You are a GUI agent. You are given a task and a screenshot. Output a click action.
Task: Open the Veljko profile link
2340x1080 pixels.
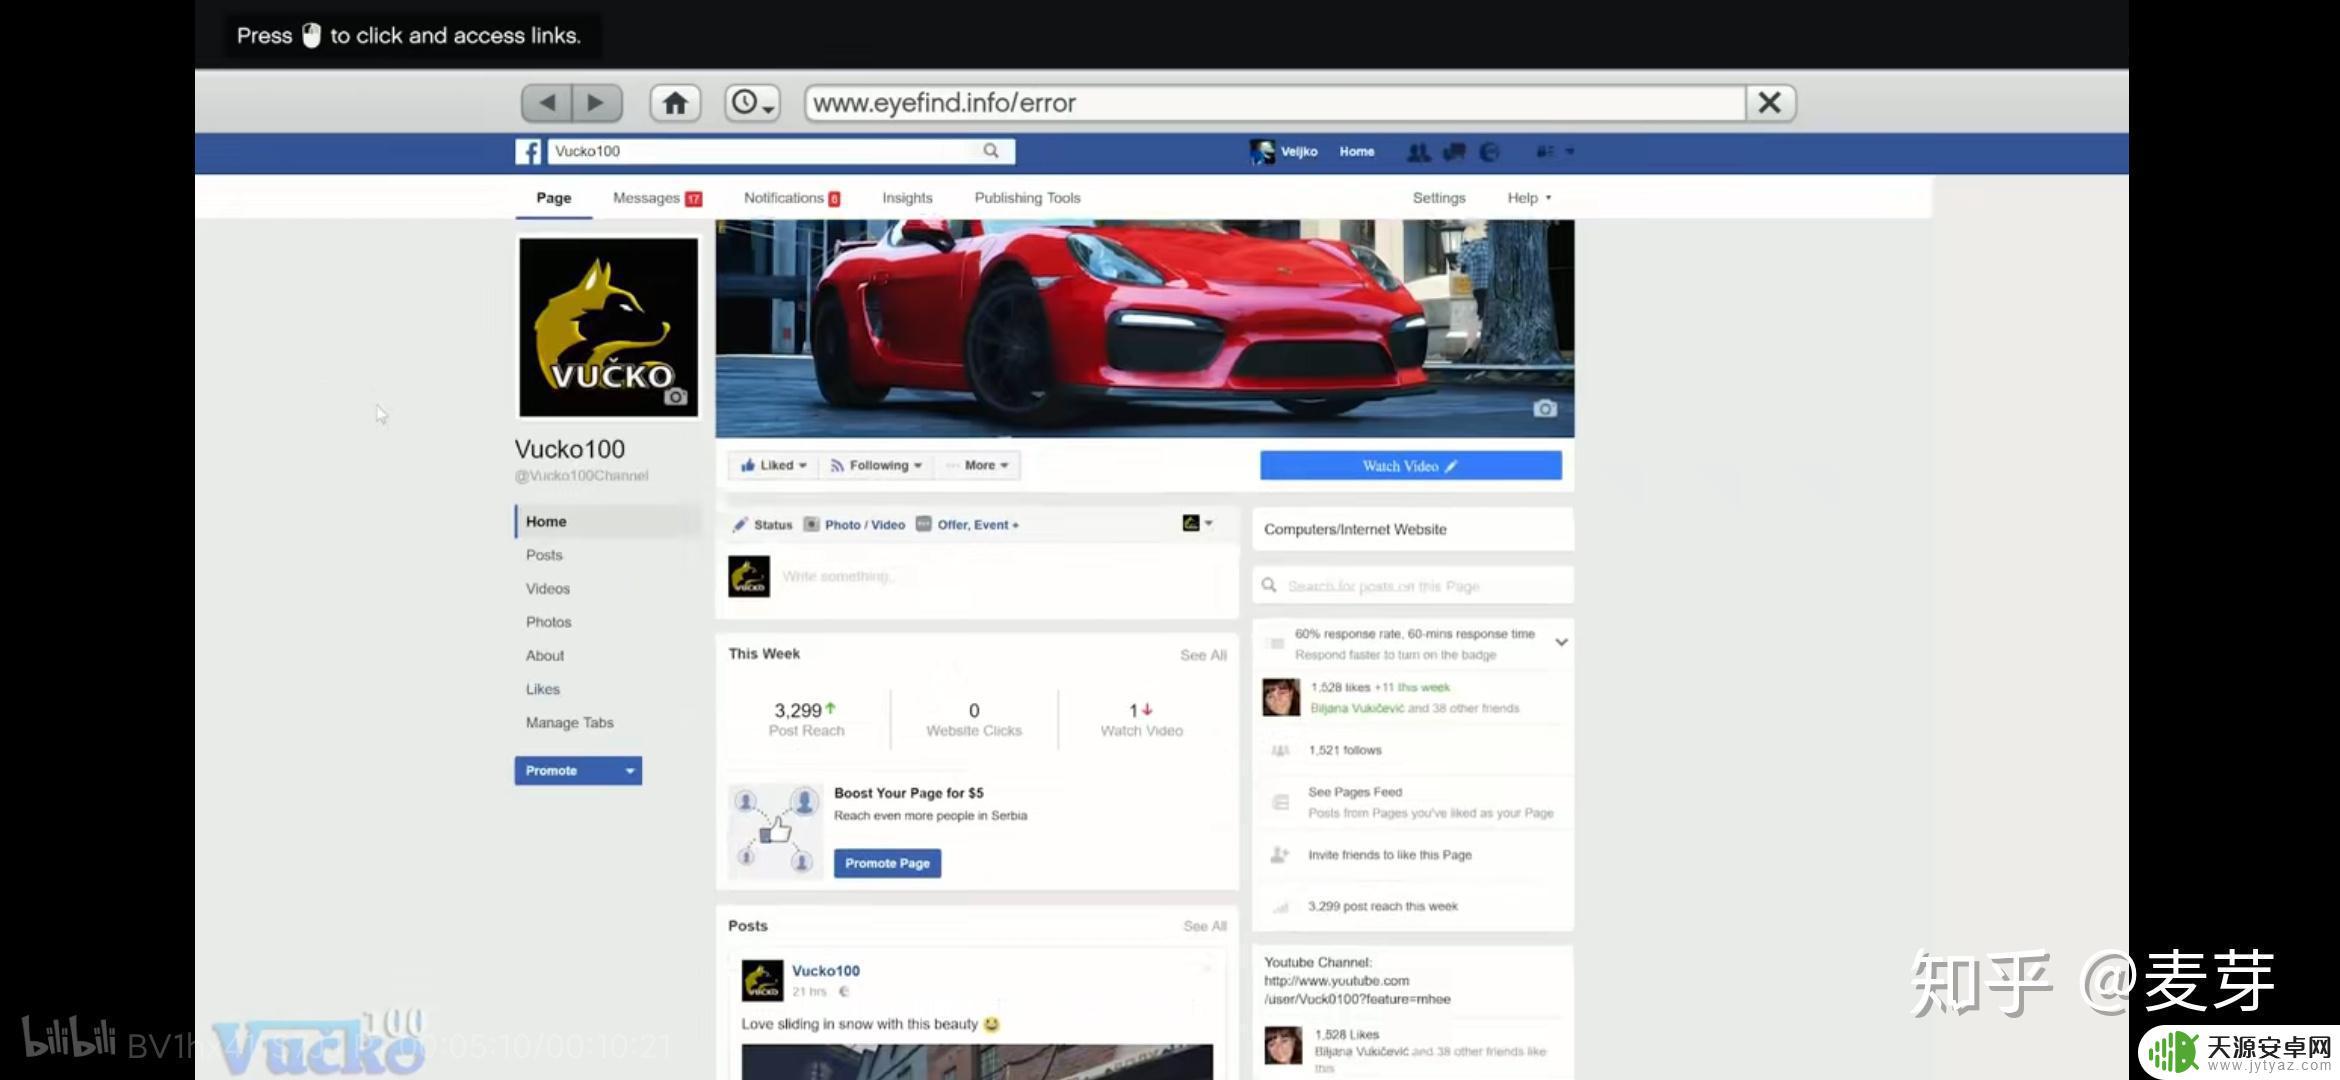1284,152
